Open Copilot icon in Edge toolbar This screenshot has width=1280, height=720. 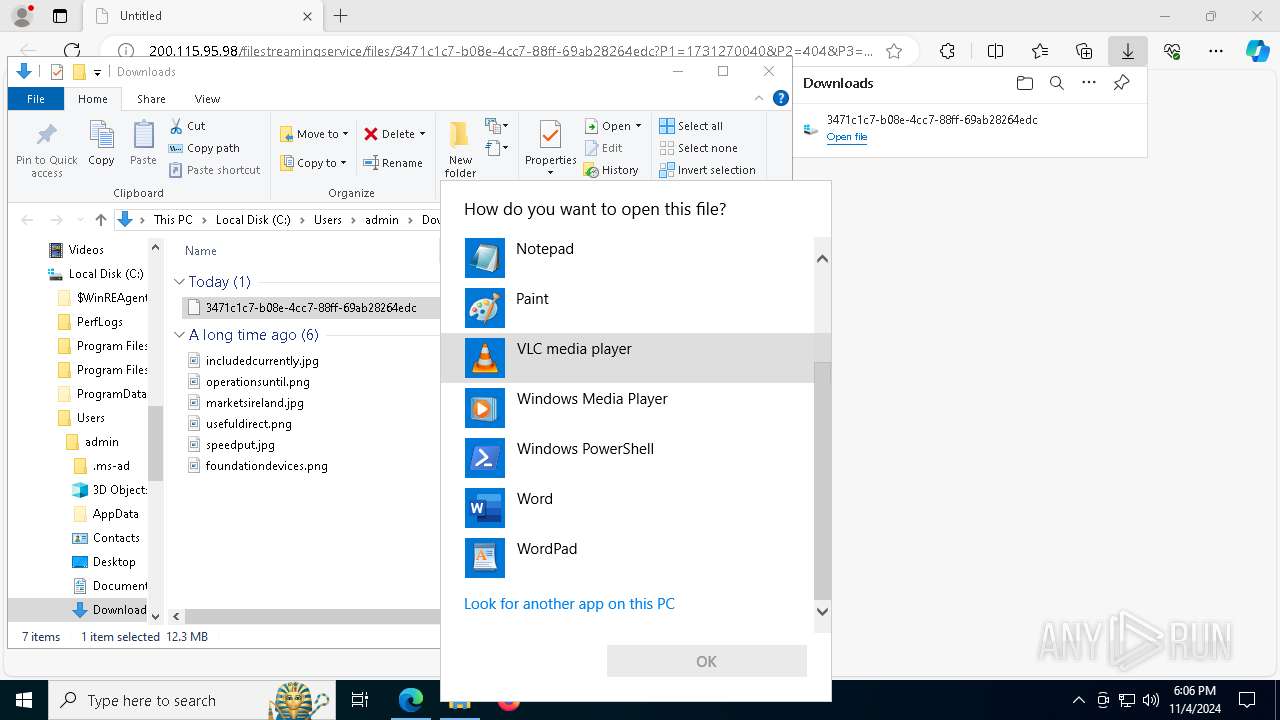[x=1257, y=51]
